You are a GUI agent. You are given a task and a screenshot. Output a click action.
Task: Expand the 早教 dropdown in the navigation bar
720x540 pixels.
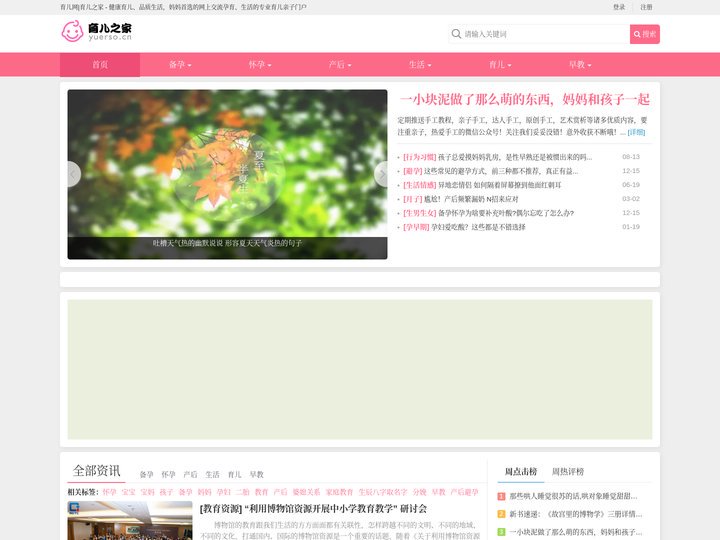580,65
